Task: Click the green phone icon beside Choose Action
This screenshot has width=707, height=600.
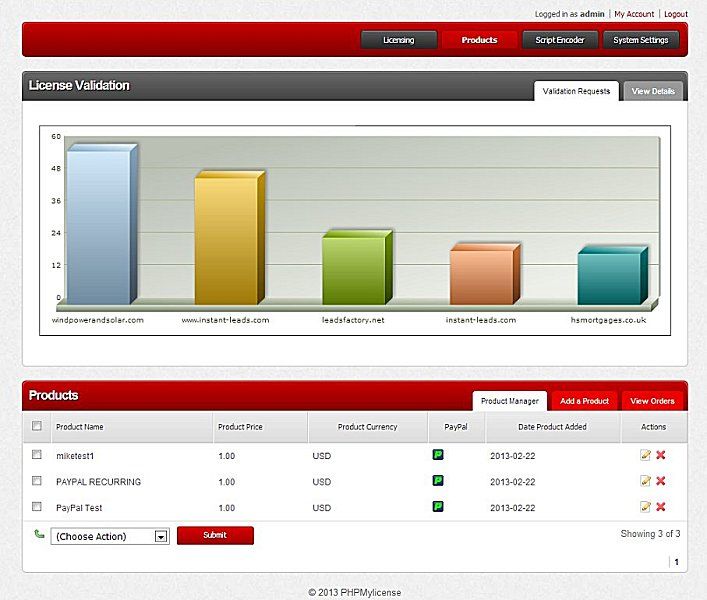Action: 39,534
